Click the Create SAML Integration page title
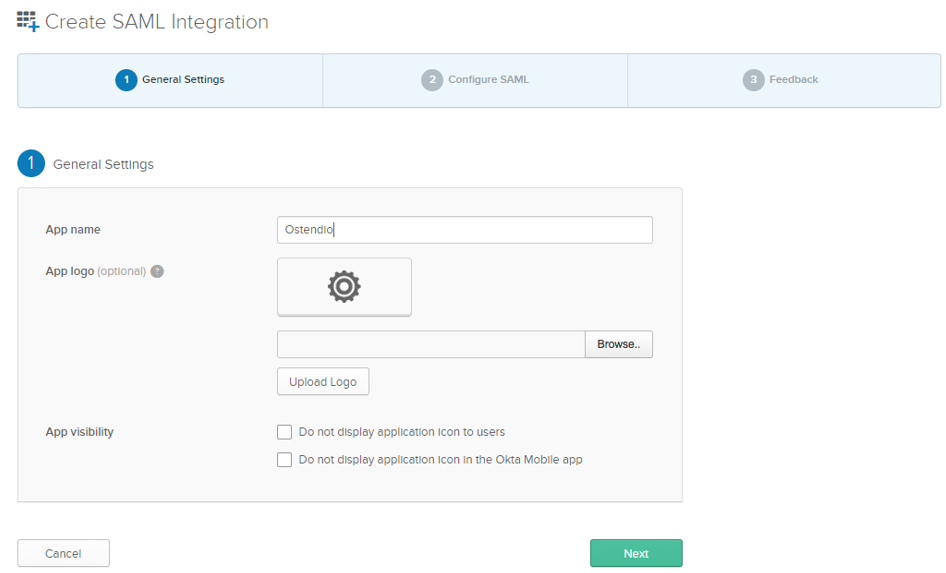Screen dimensions: 946x573 pos(157,22)
